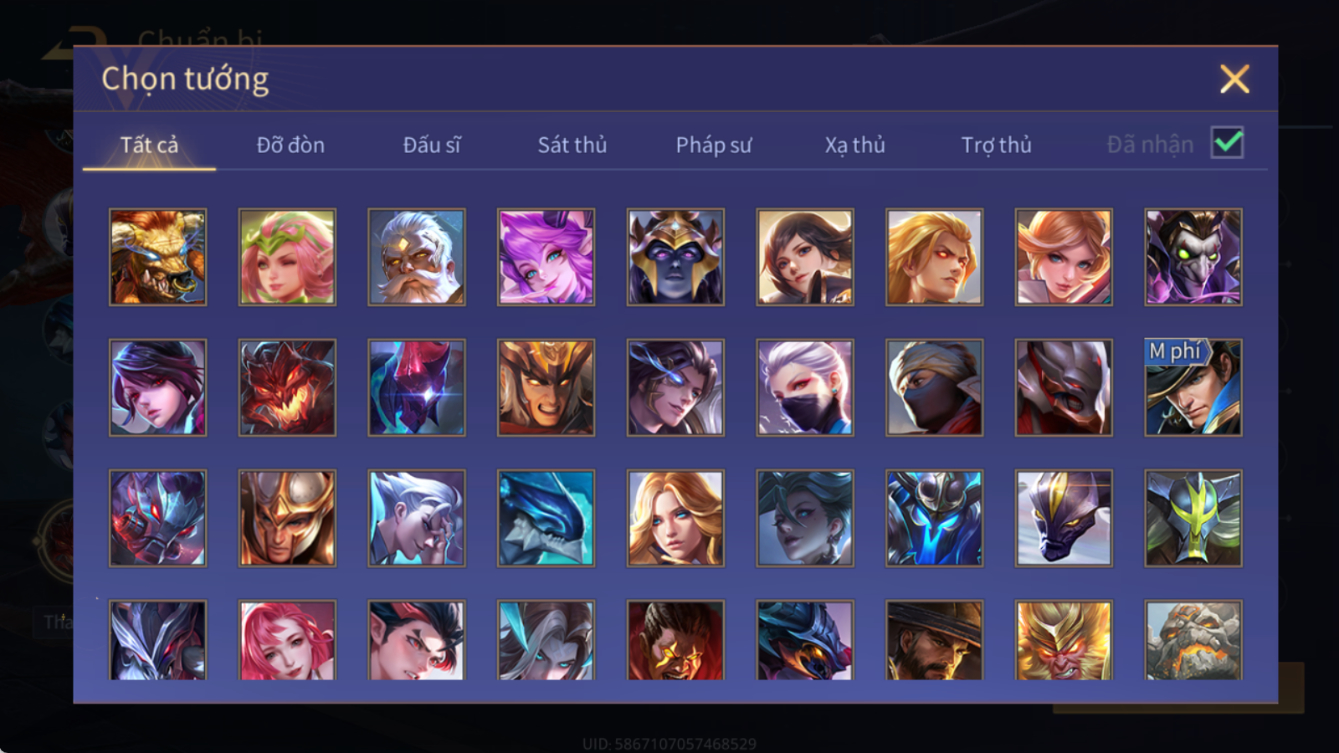The width and height of the screenshot is (1339, 753).
Task: Open the Đấu sĩ tab
Action: tap(431, 145)
